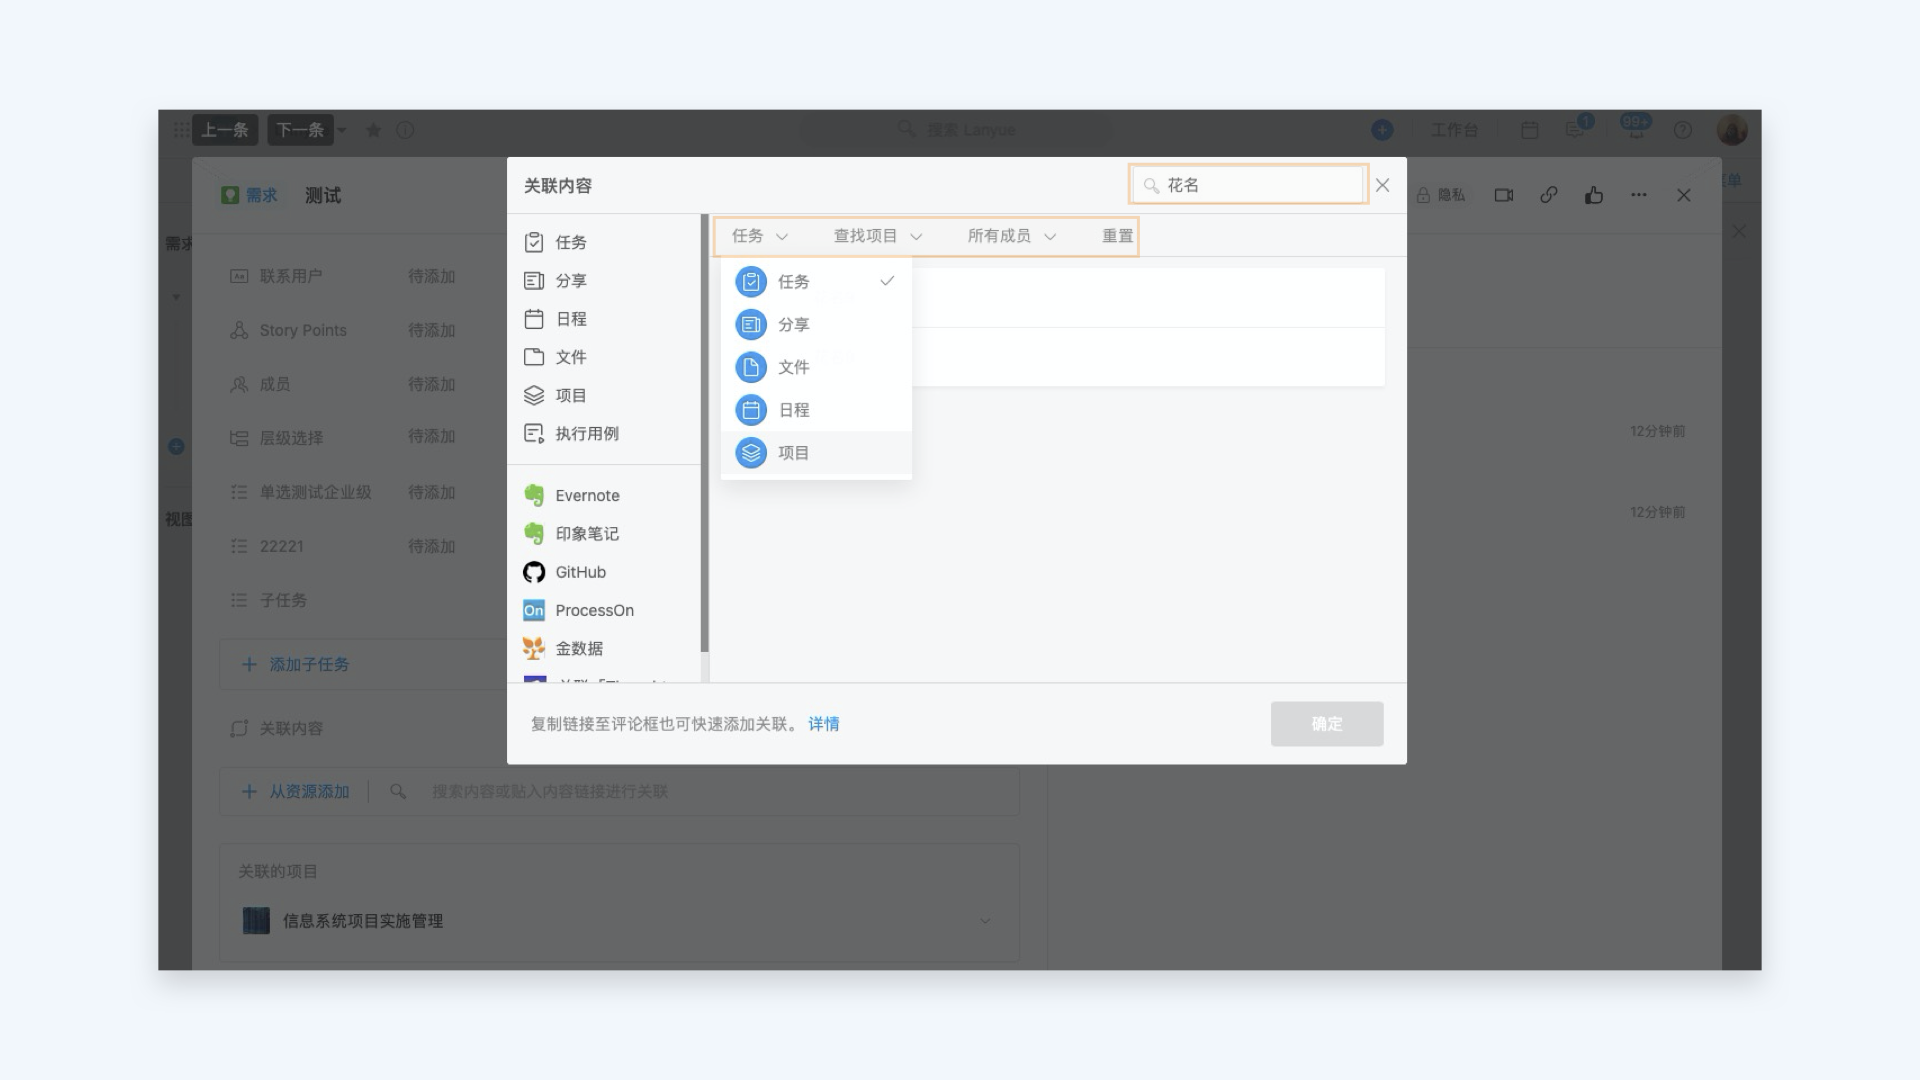Select 日程 in the left category list
The height and width of the screenshot is (1080, 1920).
point(604,319)
